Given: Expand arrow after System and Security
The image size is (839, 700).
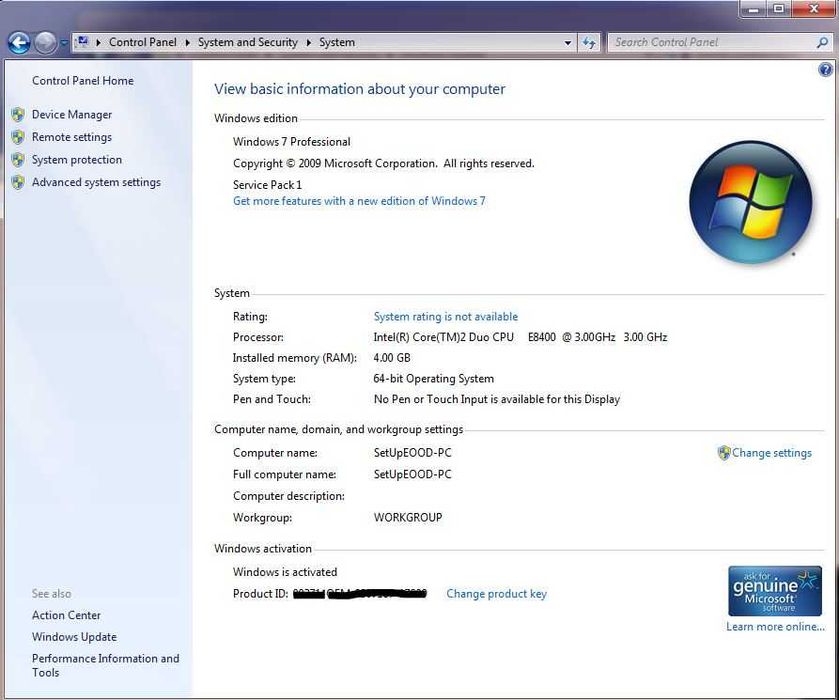Looking at the screenshot, I should click(x=309, y=42).
